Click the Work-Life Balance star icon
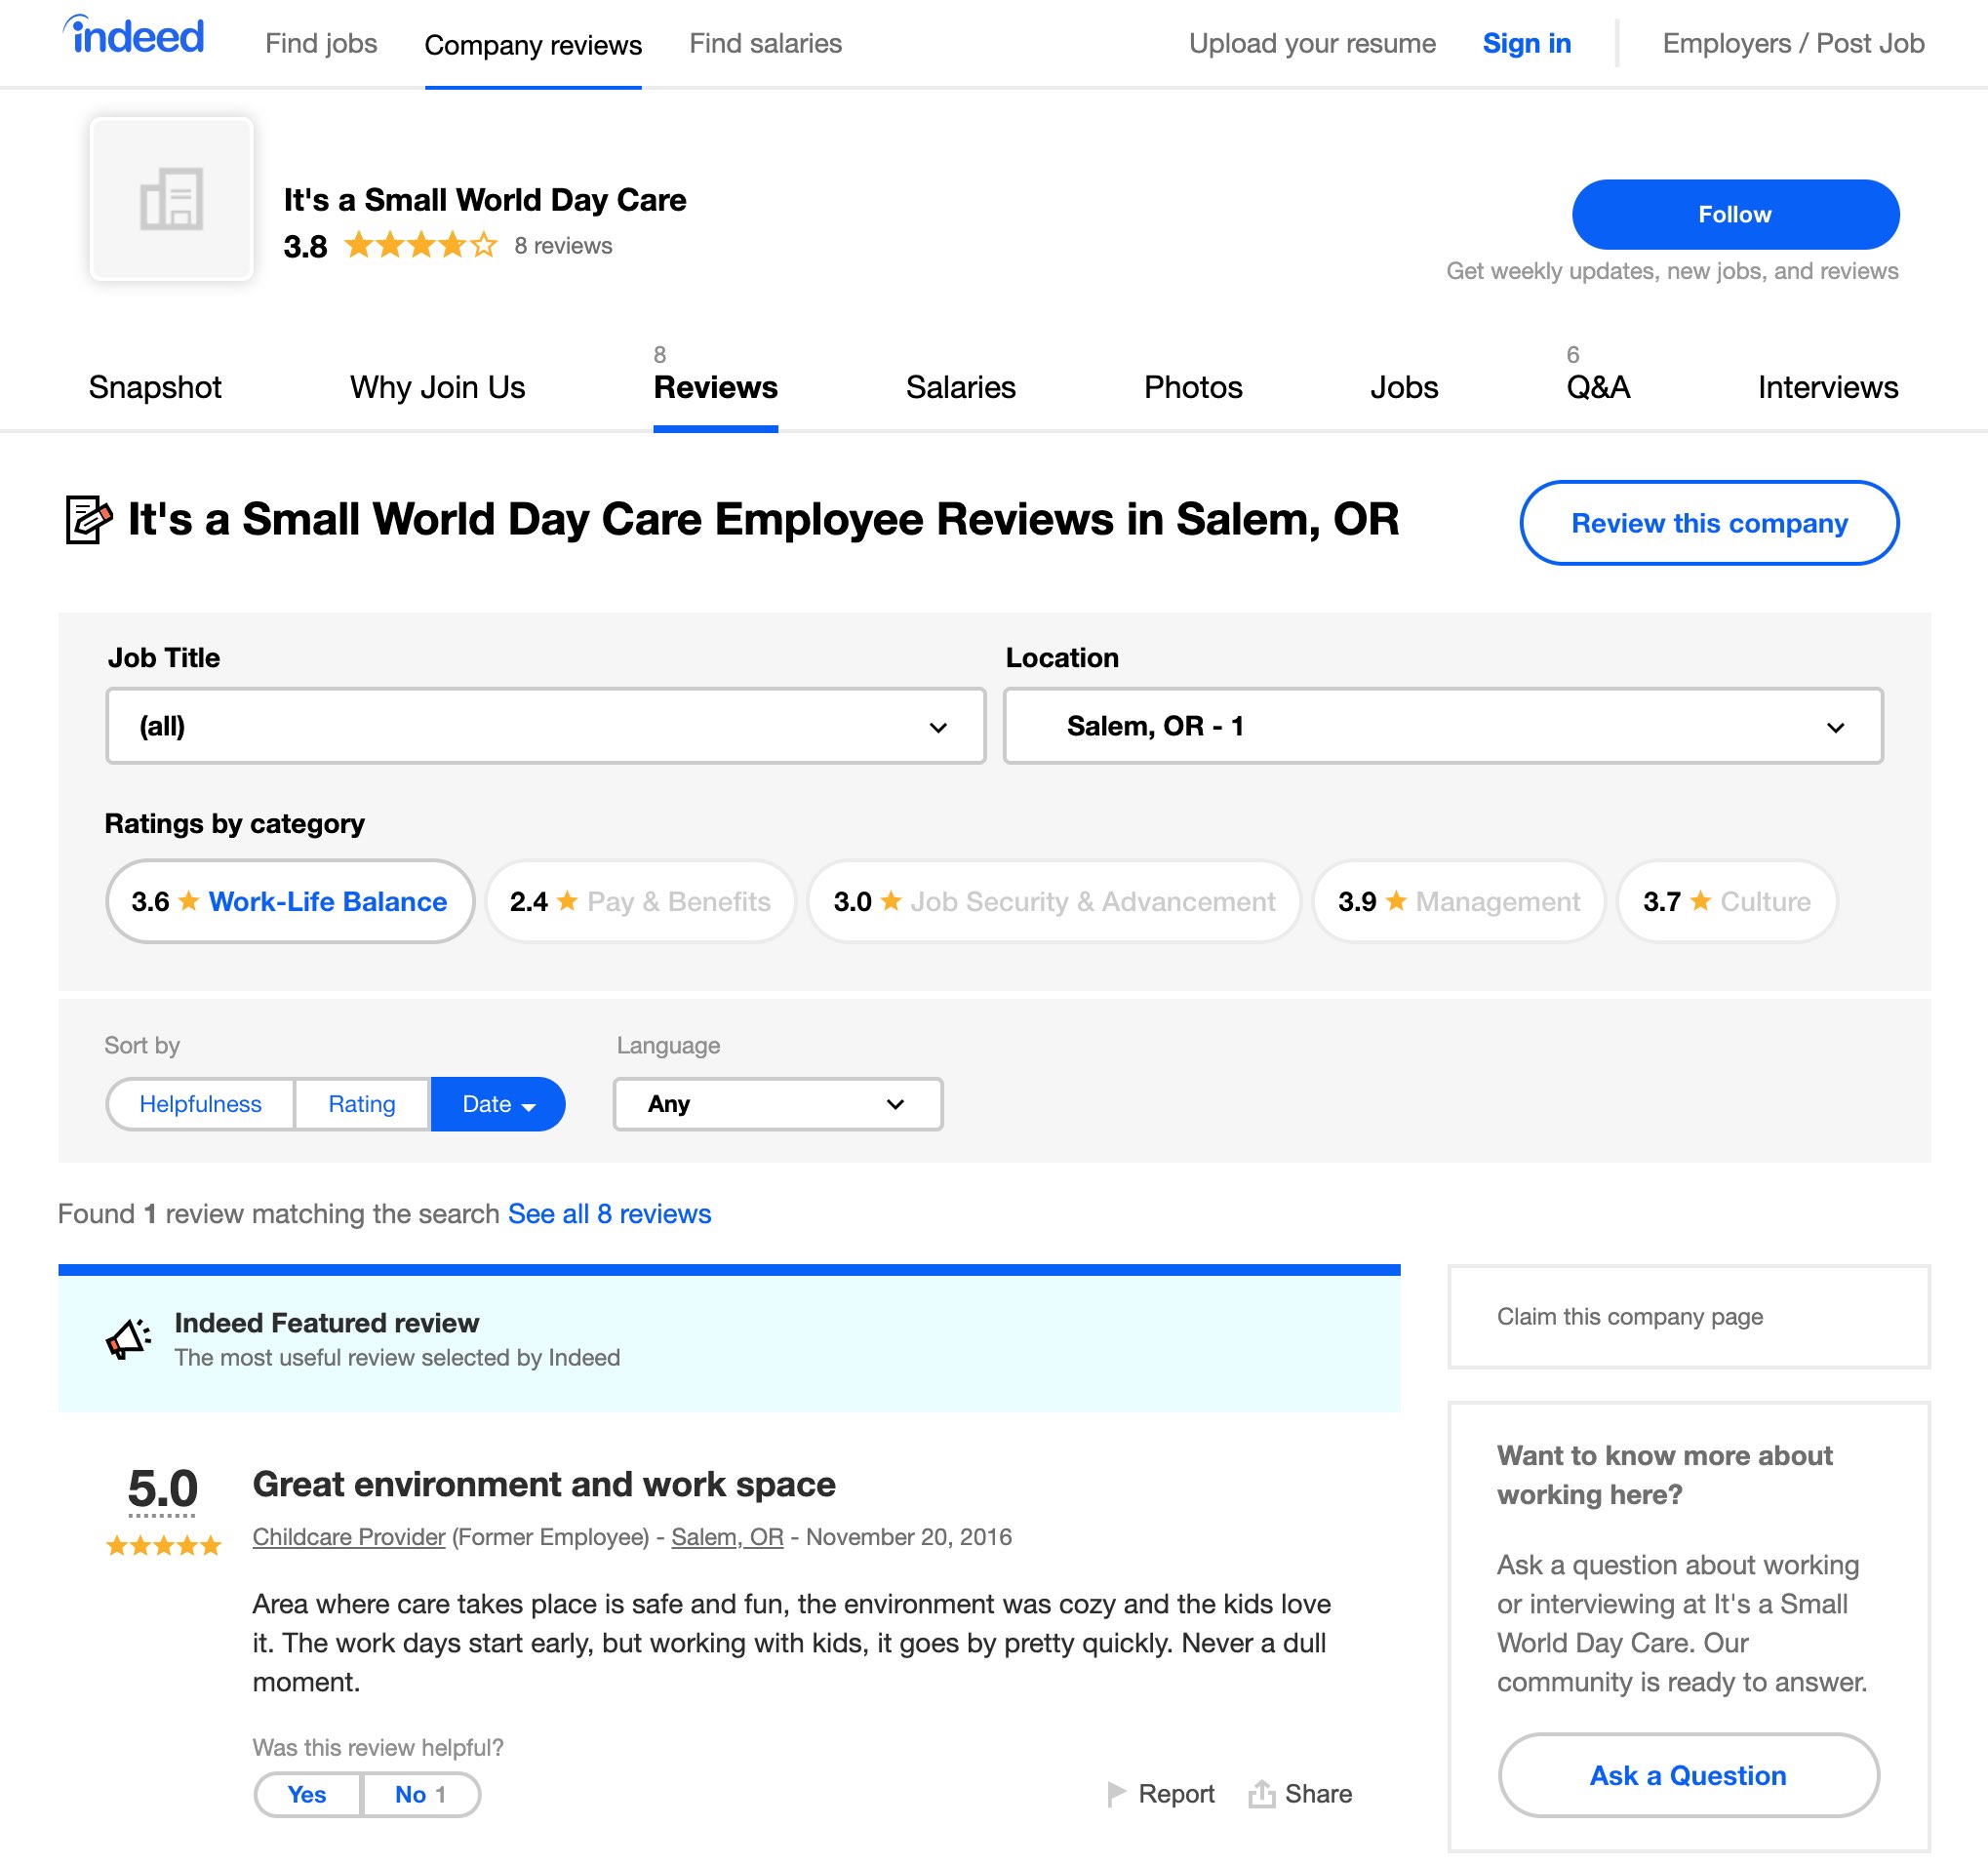The width and height of the screenshot is (1988, 1865). [x=188, y=901]
